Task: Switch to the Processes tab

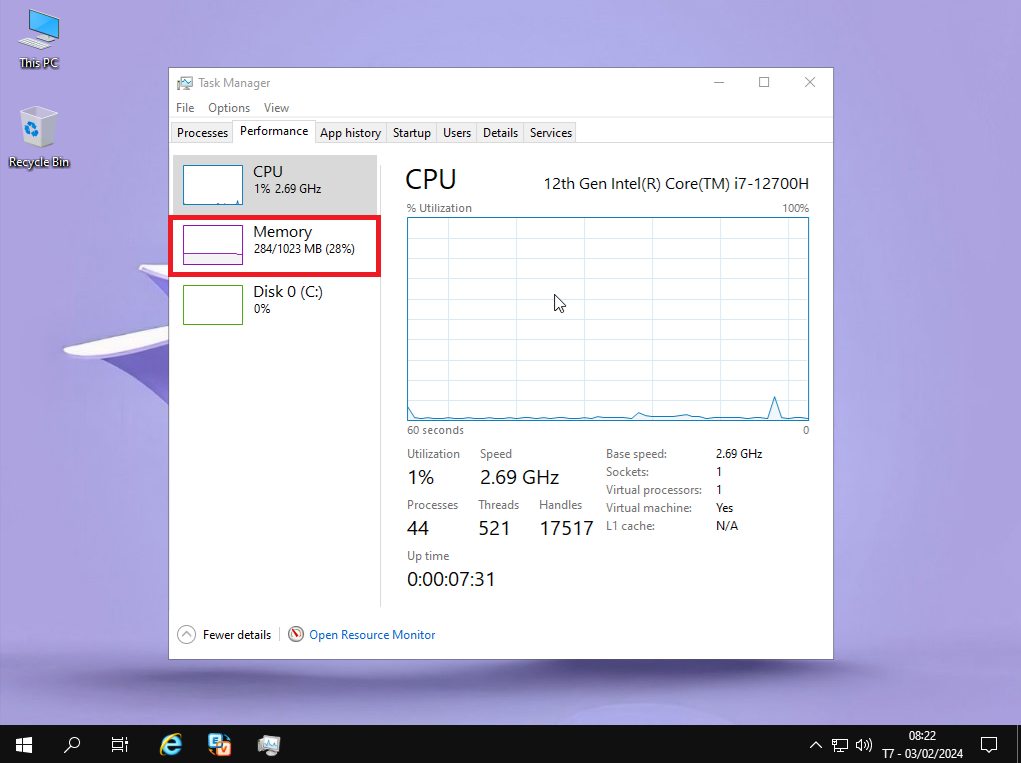Action: pyautogui.click(x=202, y=133)
